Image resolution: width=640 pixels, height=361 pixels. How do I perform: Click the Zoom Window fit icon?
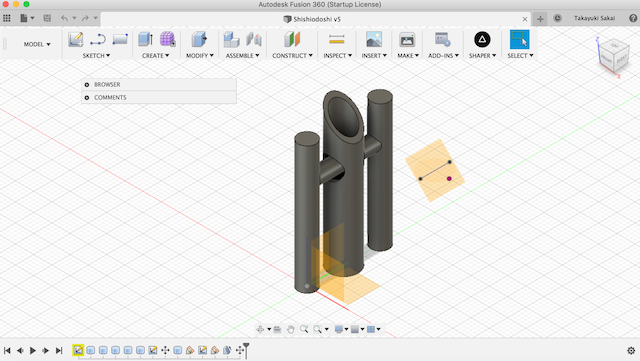pos(318,329)
